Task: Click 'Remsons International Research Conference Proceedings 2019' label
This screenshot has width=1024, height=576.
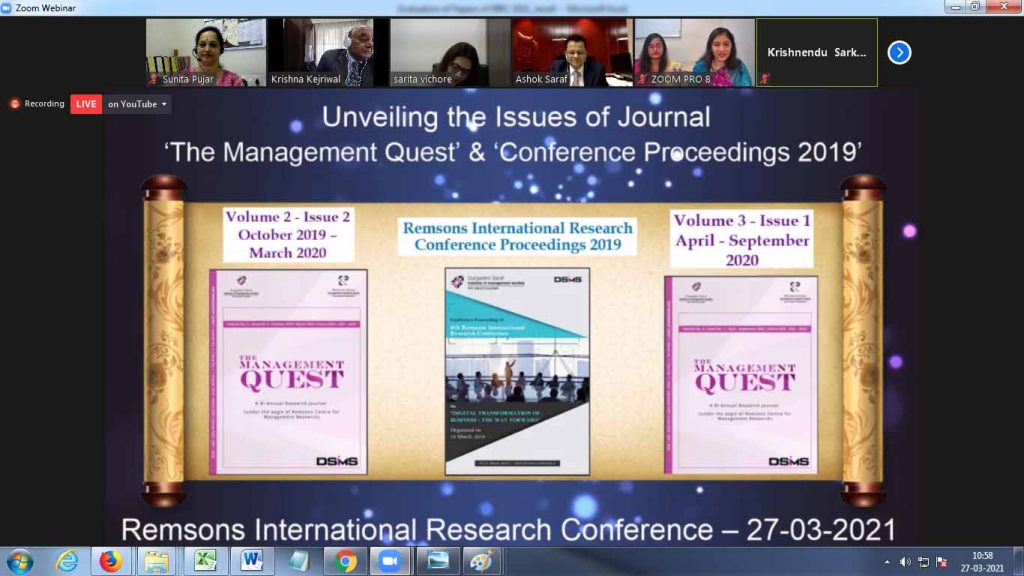Action: click(517, 236)
